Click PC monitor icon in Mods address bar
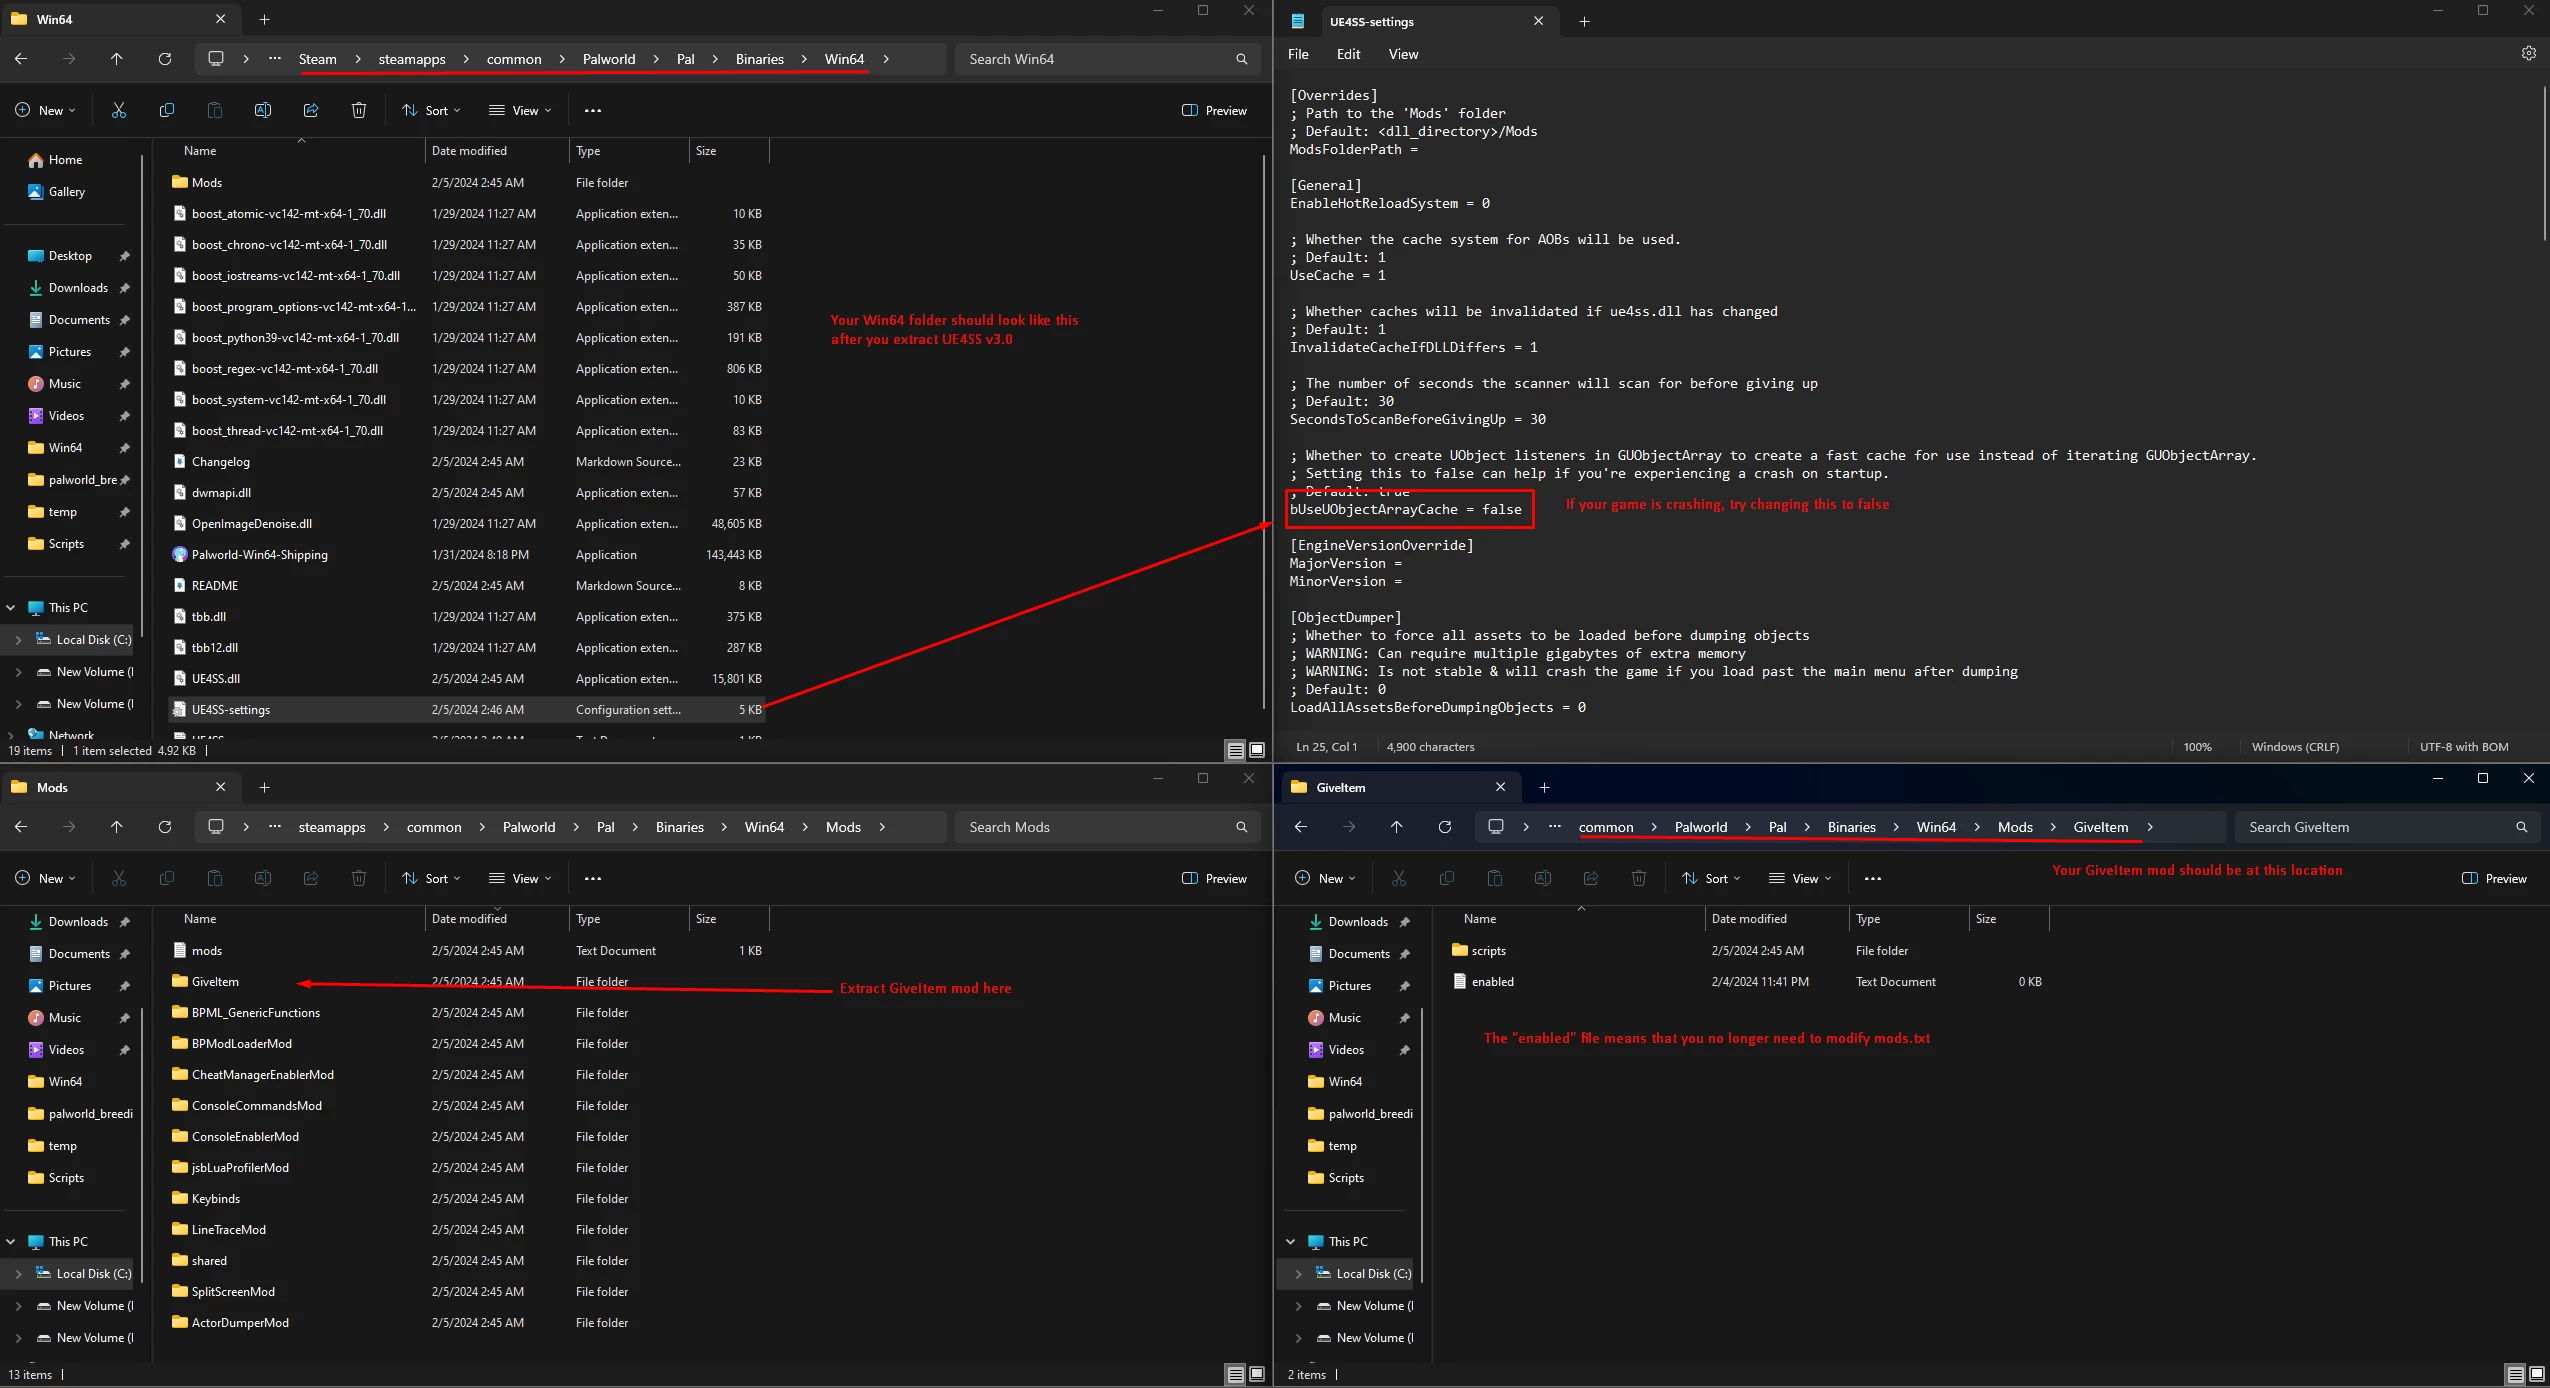Image resolution: width=2550 pixels, height=1388 pixels. [x=216, y=827]
